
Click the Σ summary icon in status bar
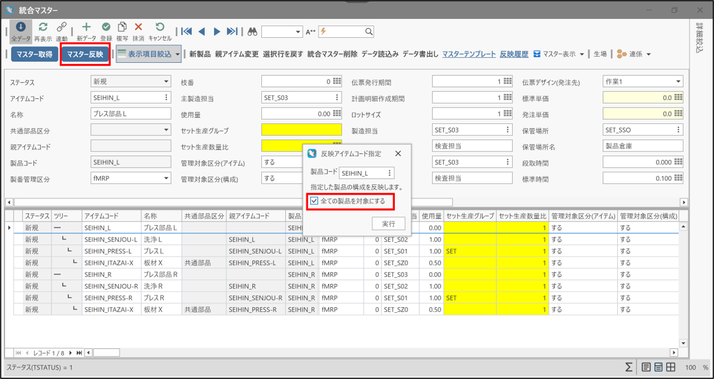click(x=629, y=367)
